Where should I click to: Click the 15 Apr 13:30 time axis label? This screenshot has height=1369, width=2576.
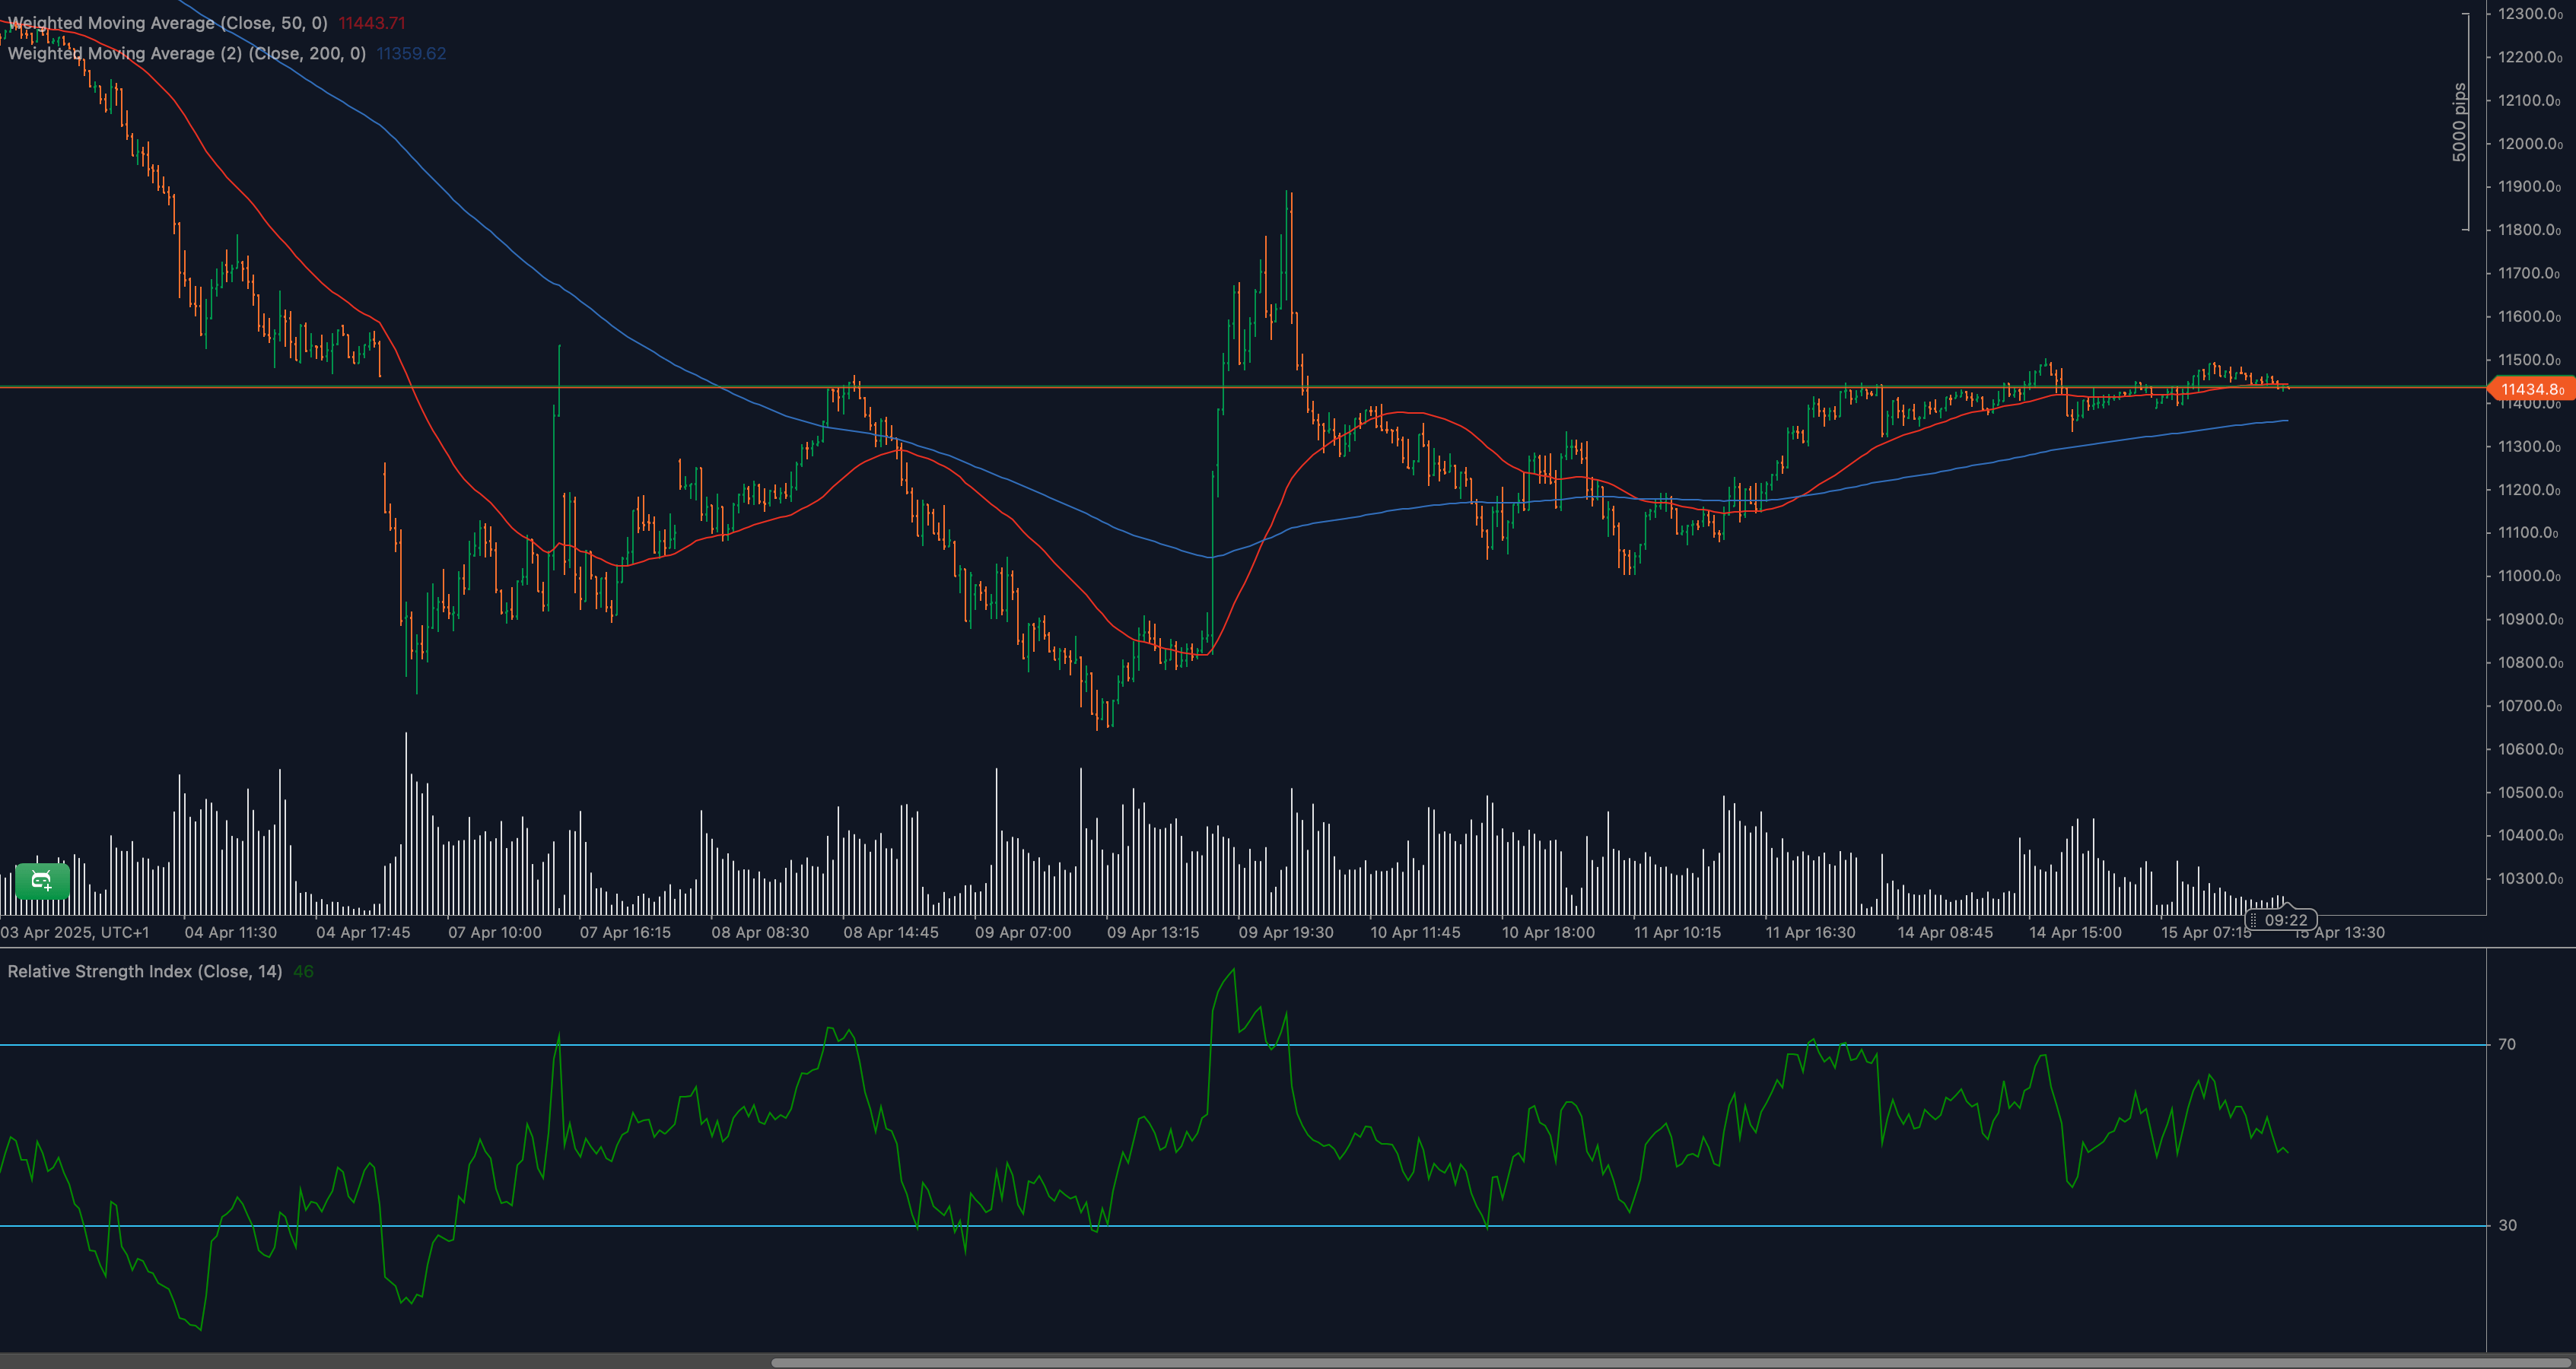click(x=2340, y=932)
